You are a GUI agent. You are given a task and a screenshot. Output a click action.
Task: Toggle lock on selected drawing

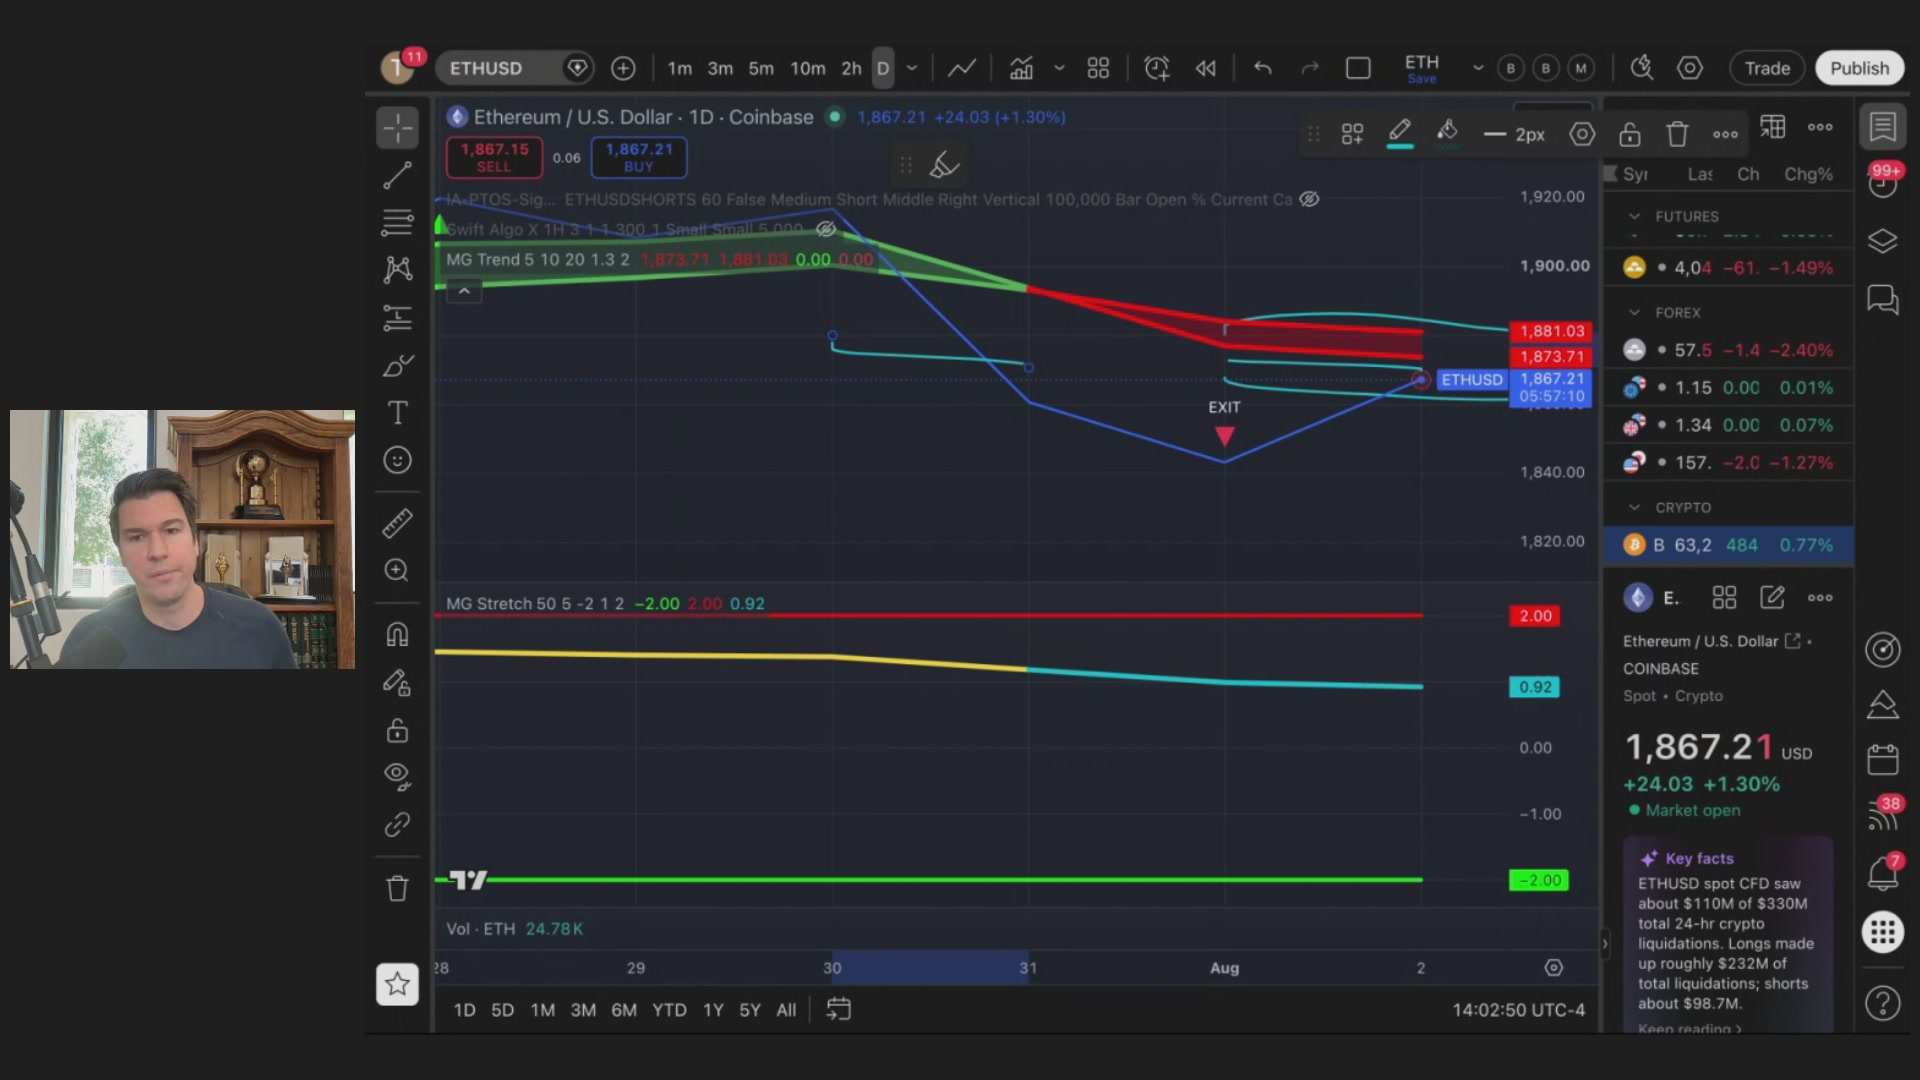(x=1630, y=134)
